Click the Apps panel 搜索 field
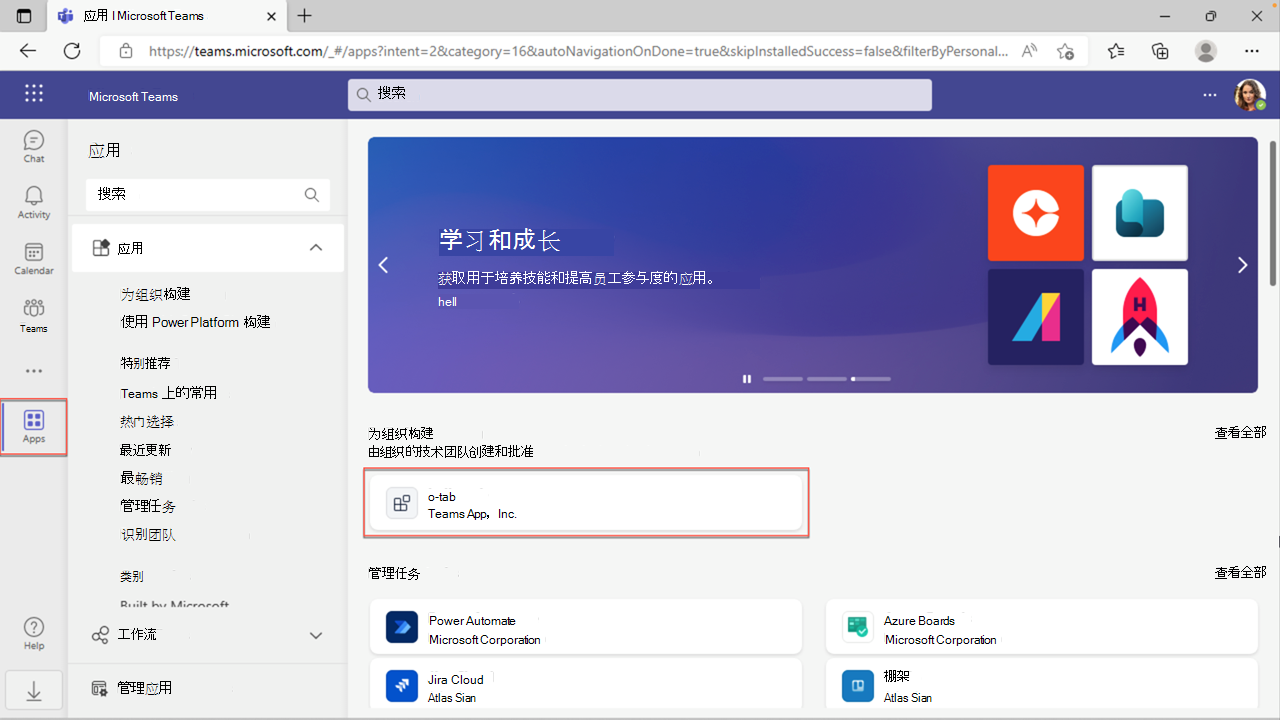 coord(208,194)
